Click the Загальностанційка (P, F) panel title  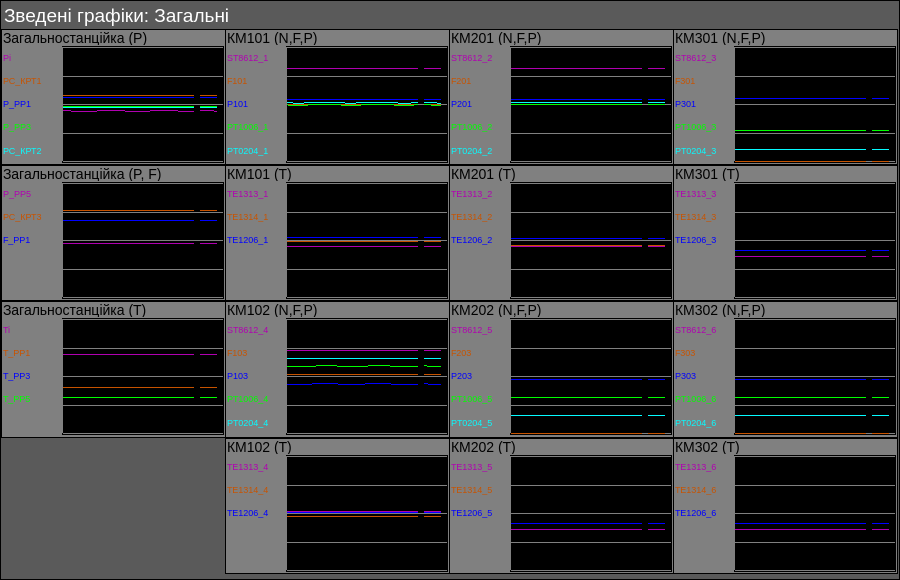[x=82, y=174]
